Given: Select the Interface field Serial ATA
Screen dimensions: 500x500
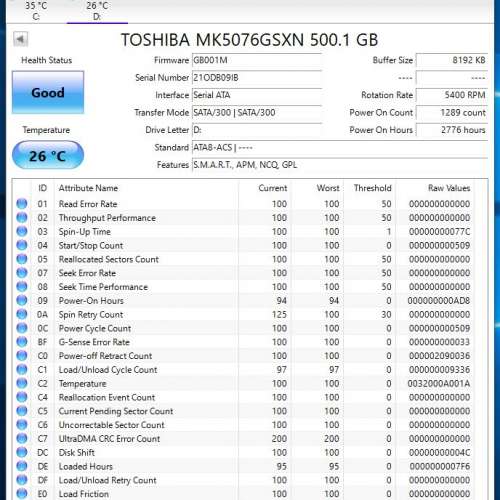Looking at the screenshot, I should (257, 95).
